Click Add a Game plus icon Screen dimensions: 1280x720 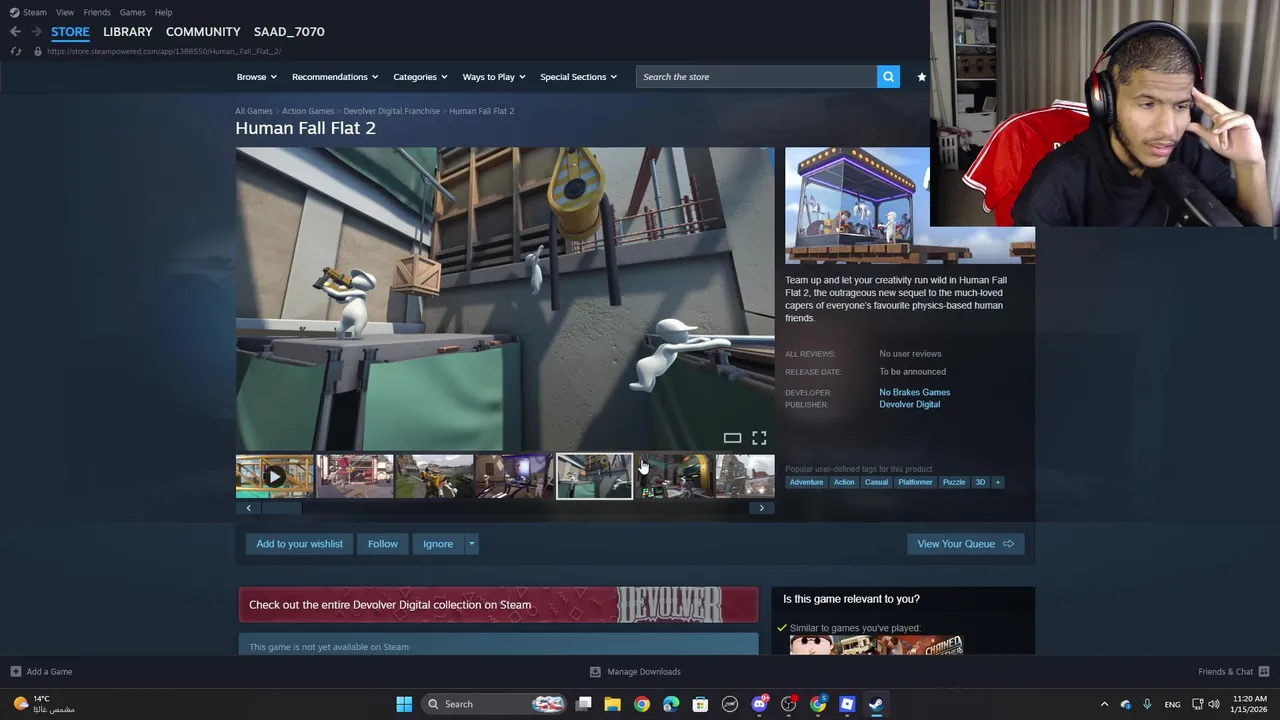click(15, 672)
